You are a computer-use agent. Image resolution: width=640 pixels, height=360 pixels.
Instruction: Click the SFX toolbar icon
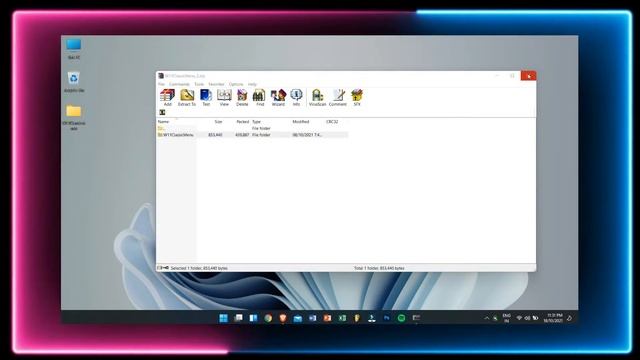coord(357,98)
